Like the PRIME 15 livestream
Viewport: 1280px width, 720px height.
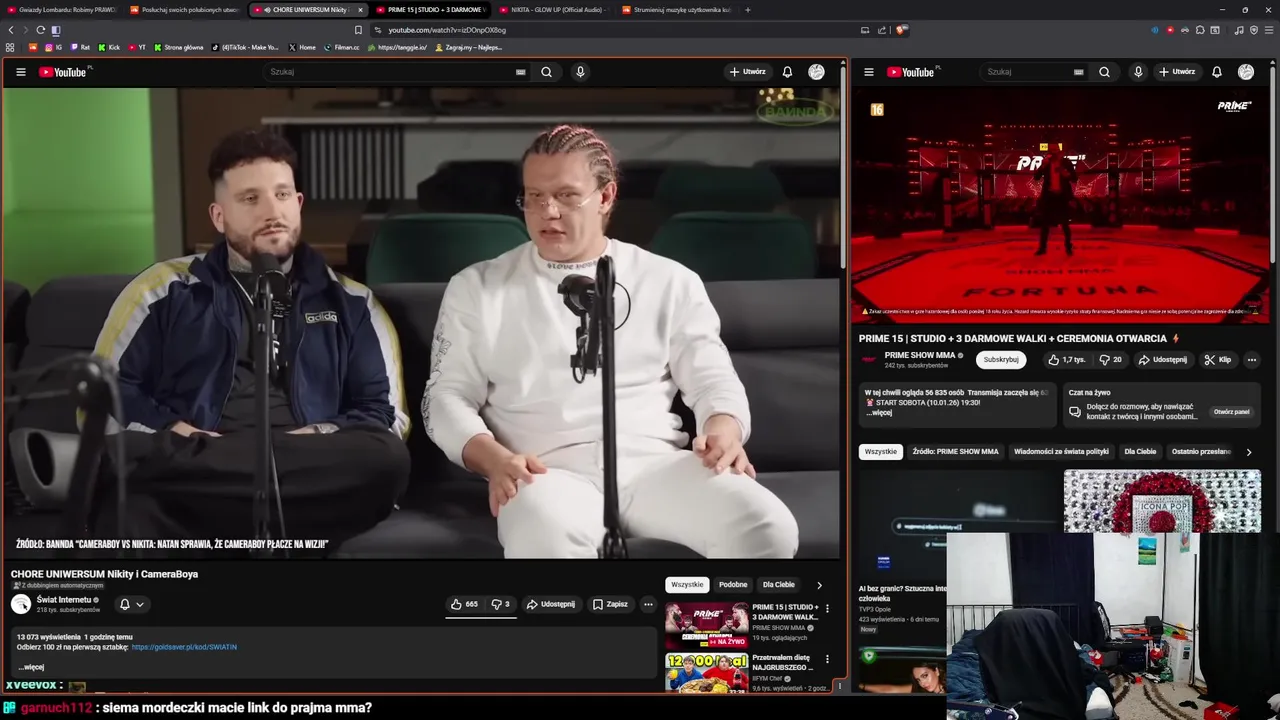(1066, 360)
